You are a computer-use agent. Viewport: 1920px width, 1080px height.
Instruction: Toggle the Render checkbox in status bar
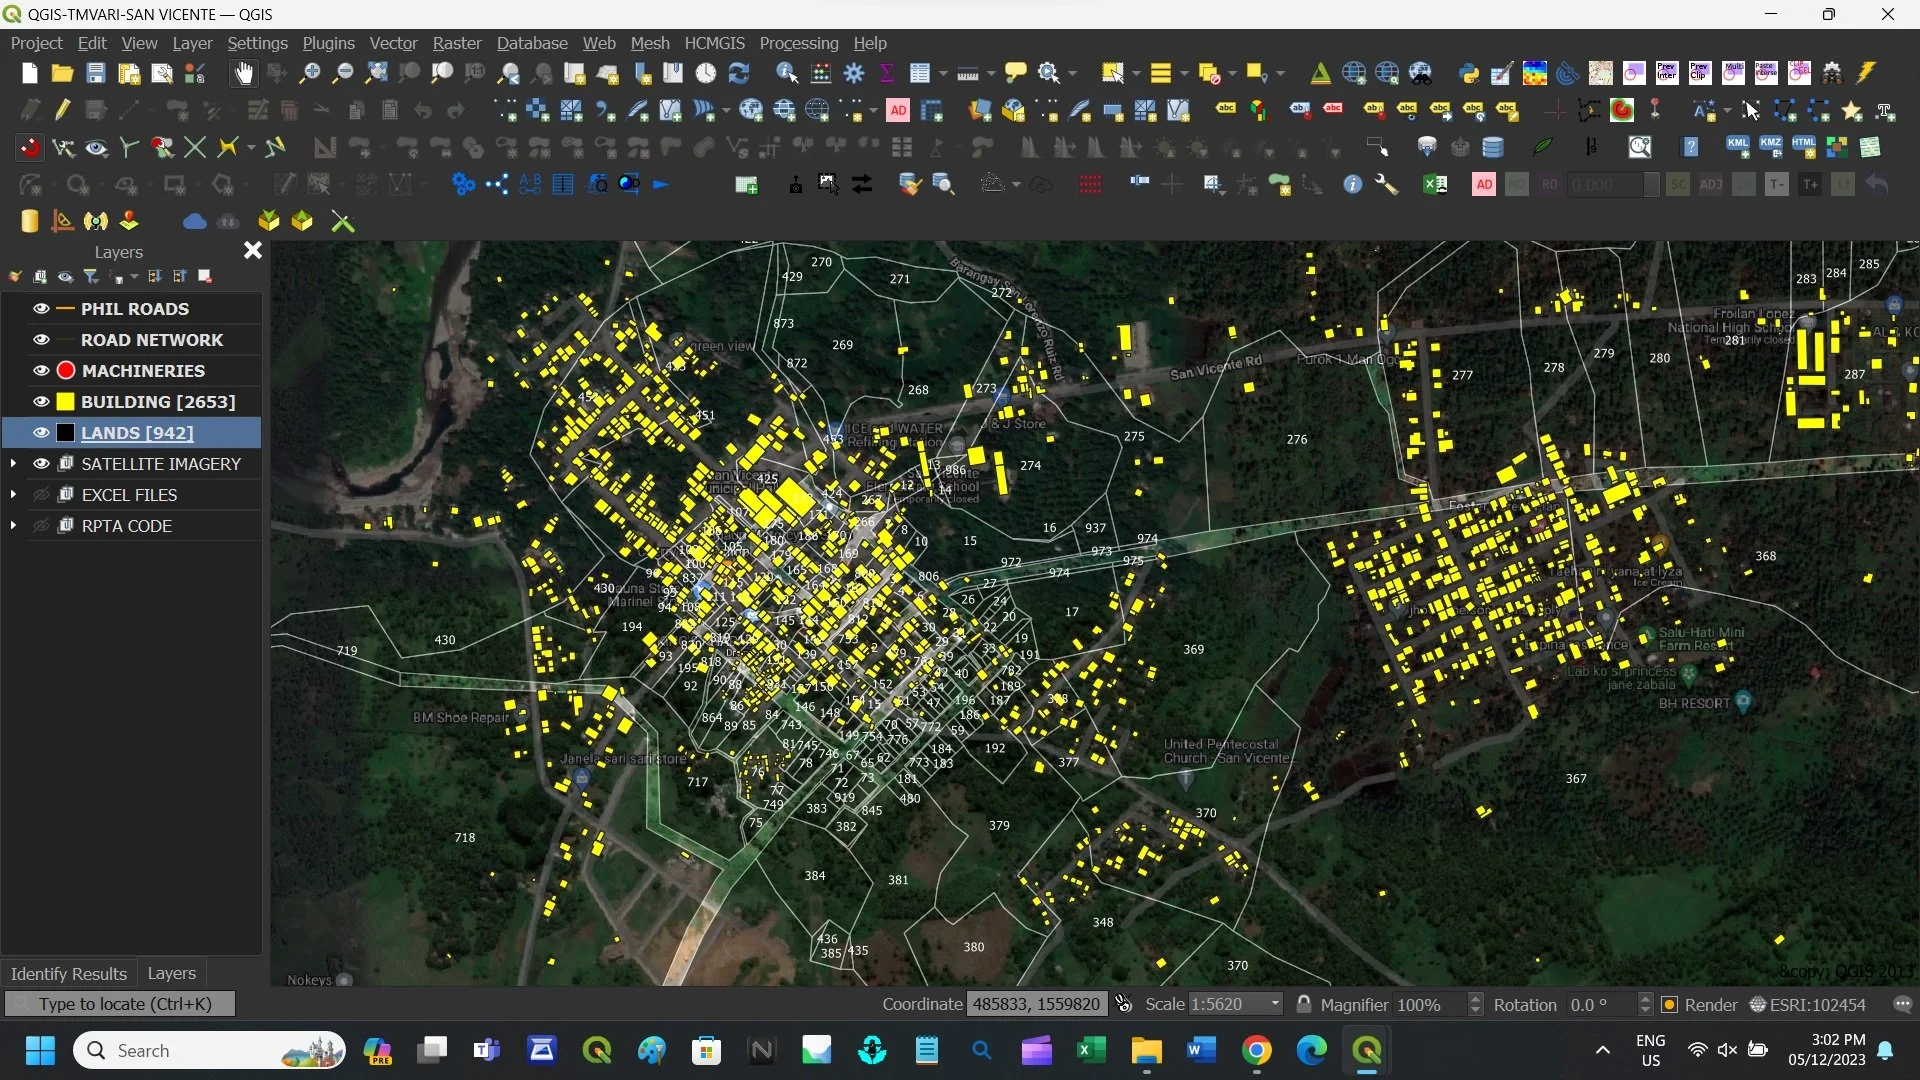point(1669,1005)
